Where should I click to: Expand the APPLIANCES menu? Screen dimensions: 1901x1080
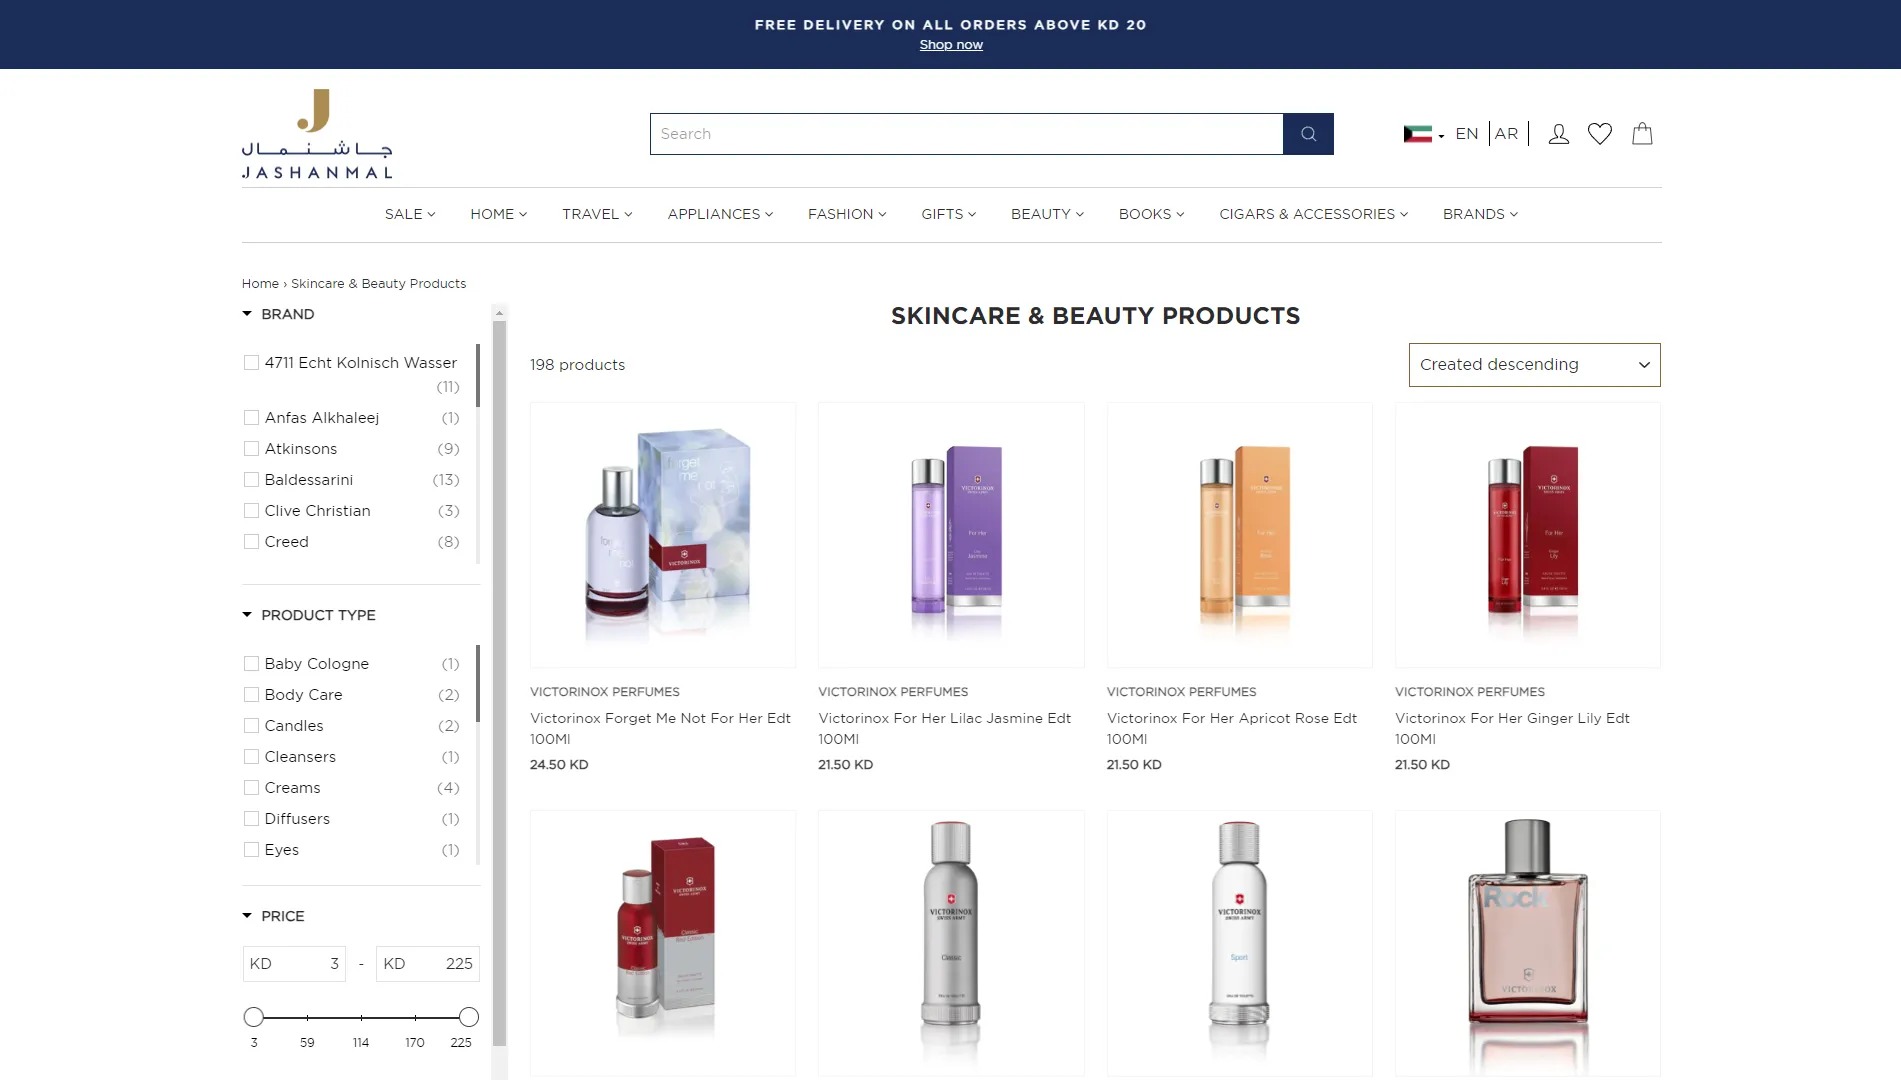720,214
